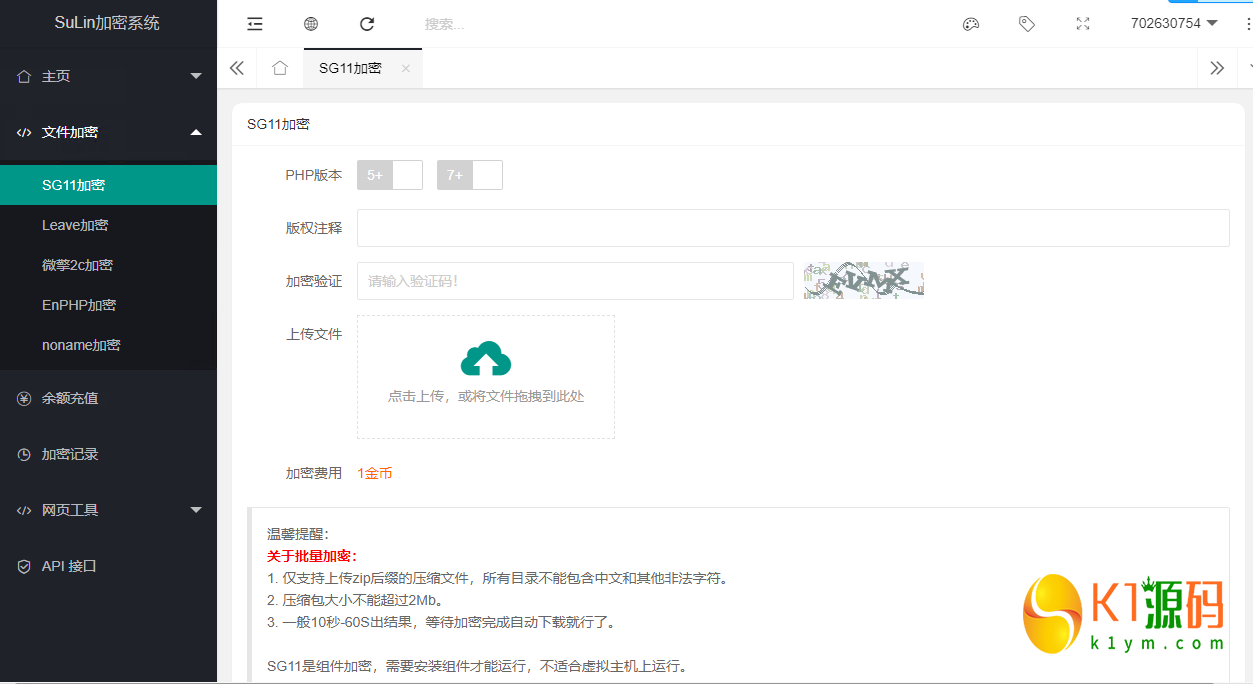Screen dimensions: 1253x684
Task: Expand the 网页工具 sidebar dropdown
Action: click(196, 509)
